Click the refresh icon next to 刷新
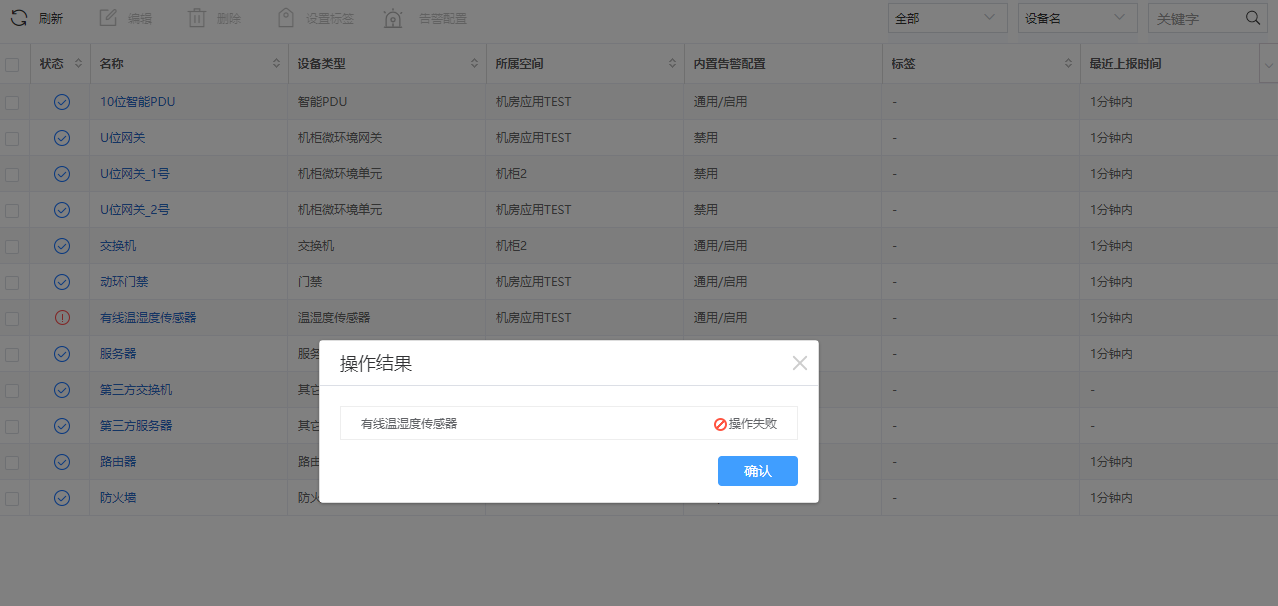The image size is (1278, 606). point(19,18)
